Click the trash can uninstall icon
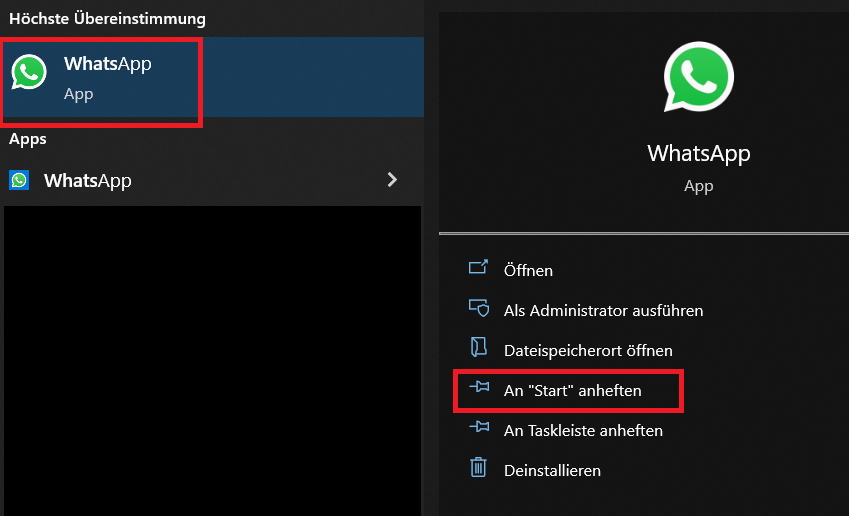 [478, 467]
